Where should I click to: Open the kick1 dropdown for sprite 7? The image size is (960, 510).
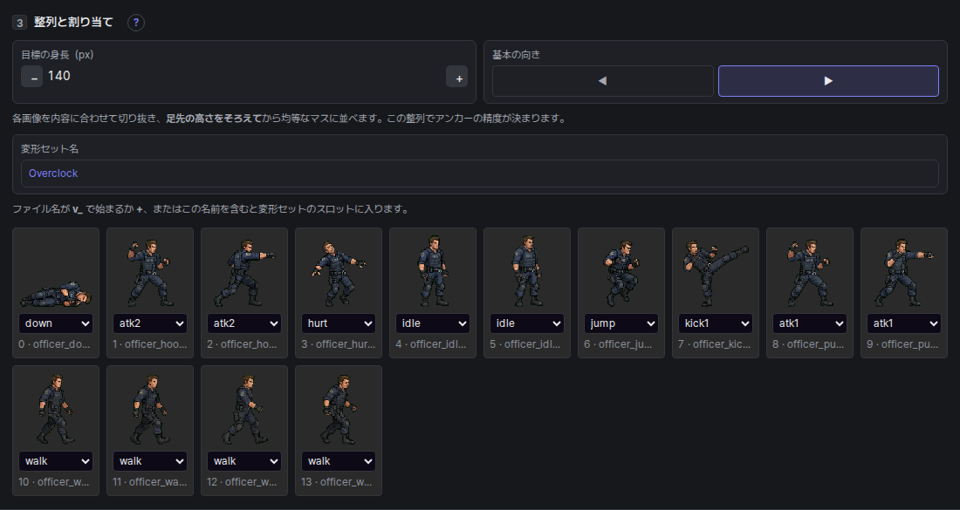point(716,323)
